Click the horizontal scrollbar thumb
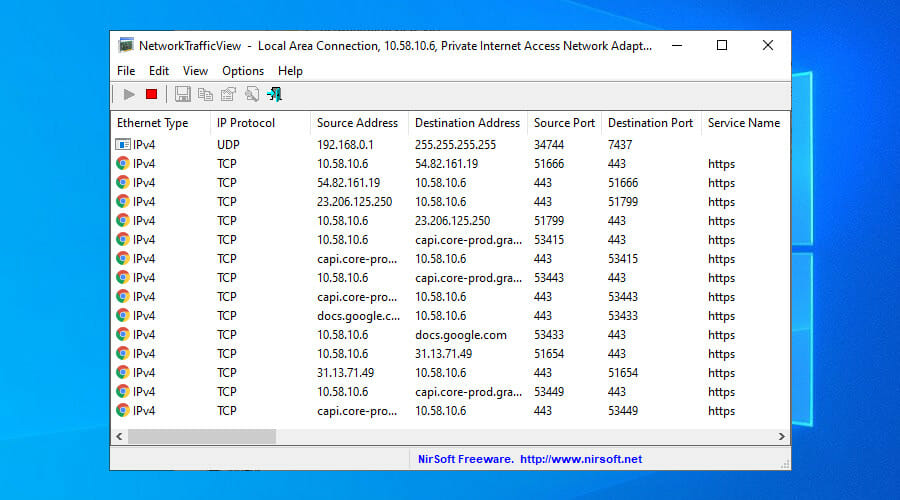 (x=201, y=436)
